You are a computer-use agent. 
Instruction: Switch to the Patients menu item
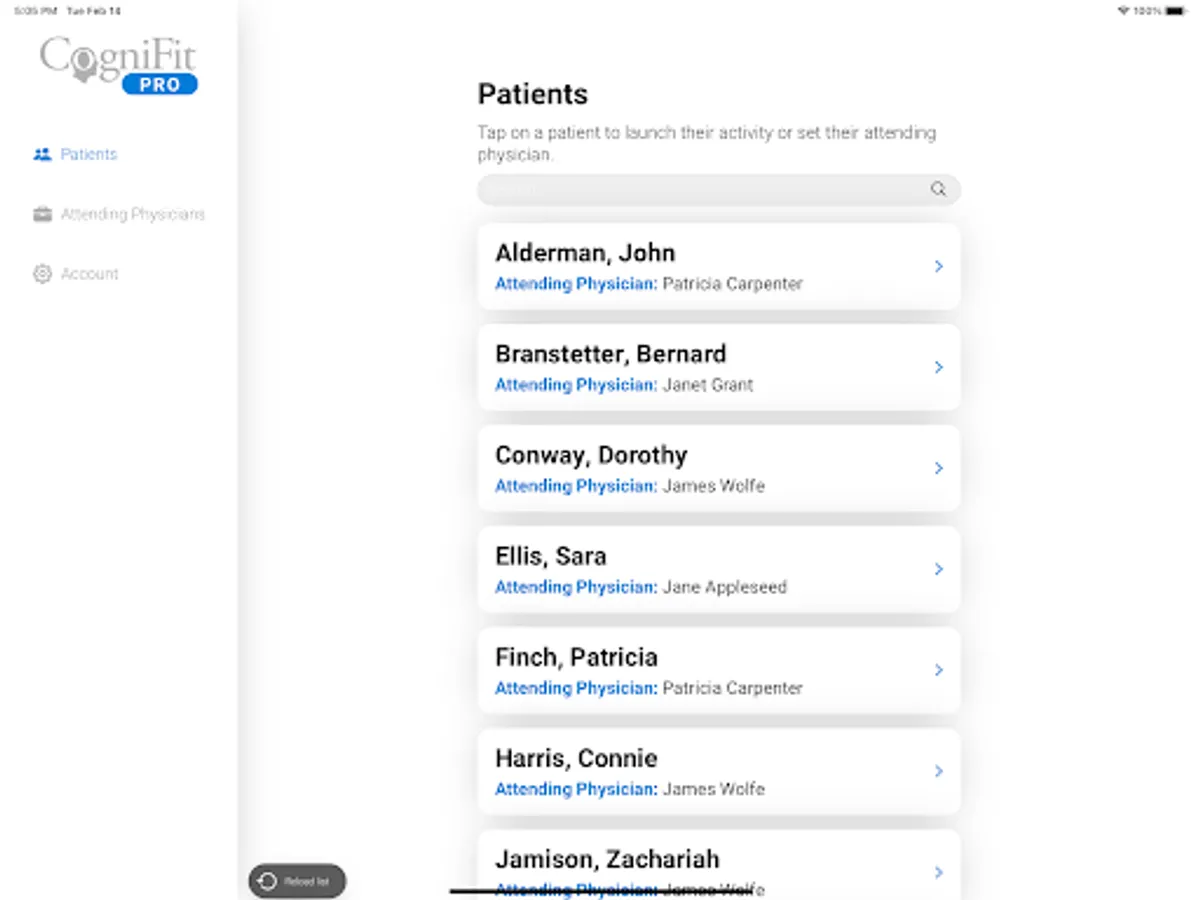pyautogui.click(x=89, y=155)
